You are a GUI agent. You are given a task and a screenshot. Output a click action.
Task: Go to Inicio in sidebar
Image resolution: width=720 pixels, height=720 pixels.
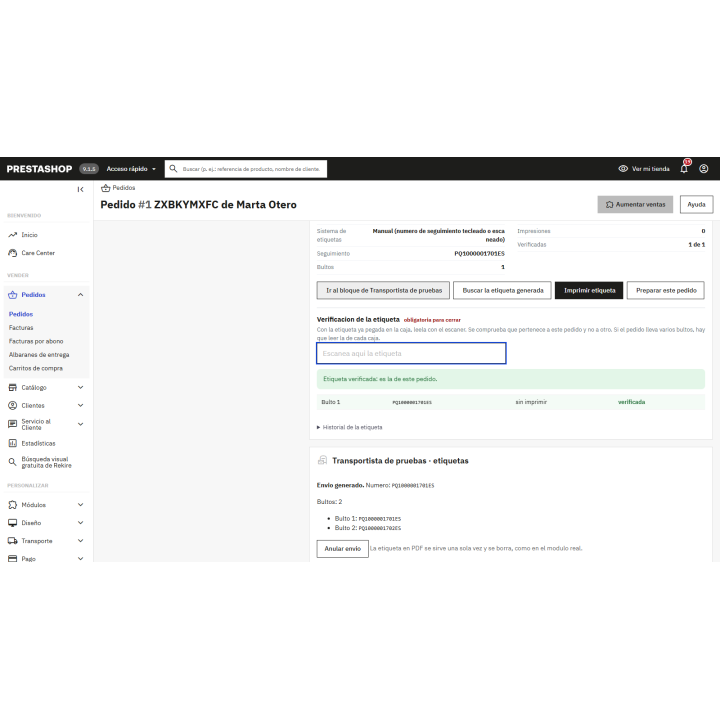coord(29,235)
